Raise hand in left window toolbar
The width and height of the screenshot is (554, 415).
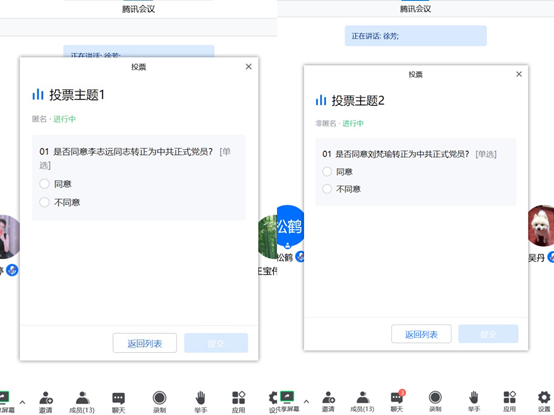(x=200, y=402)
